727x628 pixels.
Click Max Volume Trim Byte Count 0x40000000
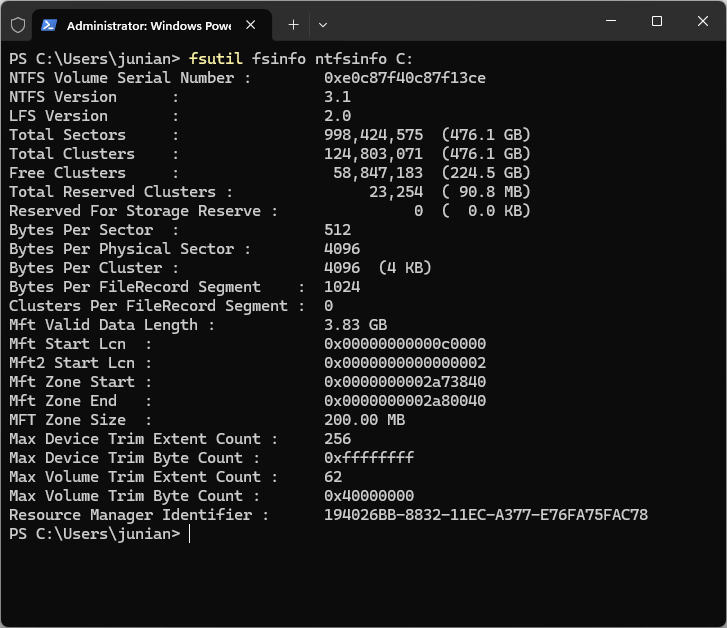369,496
